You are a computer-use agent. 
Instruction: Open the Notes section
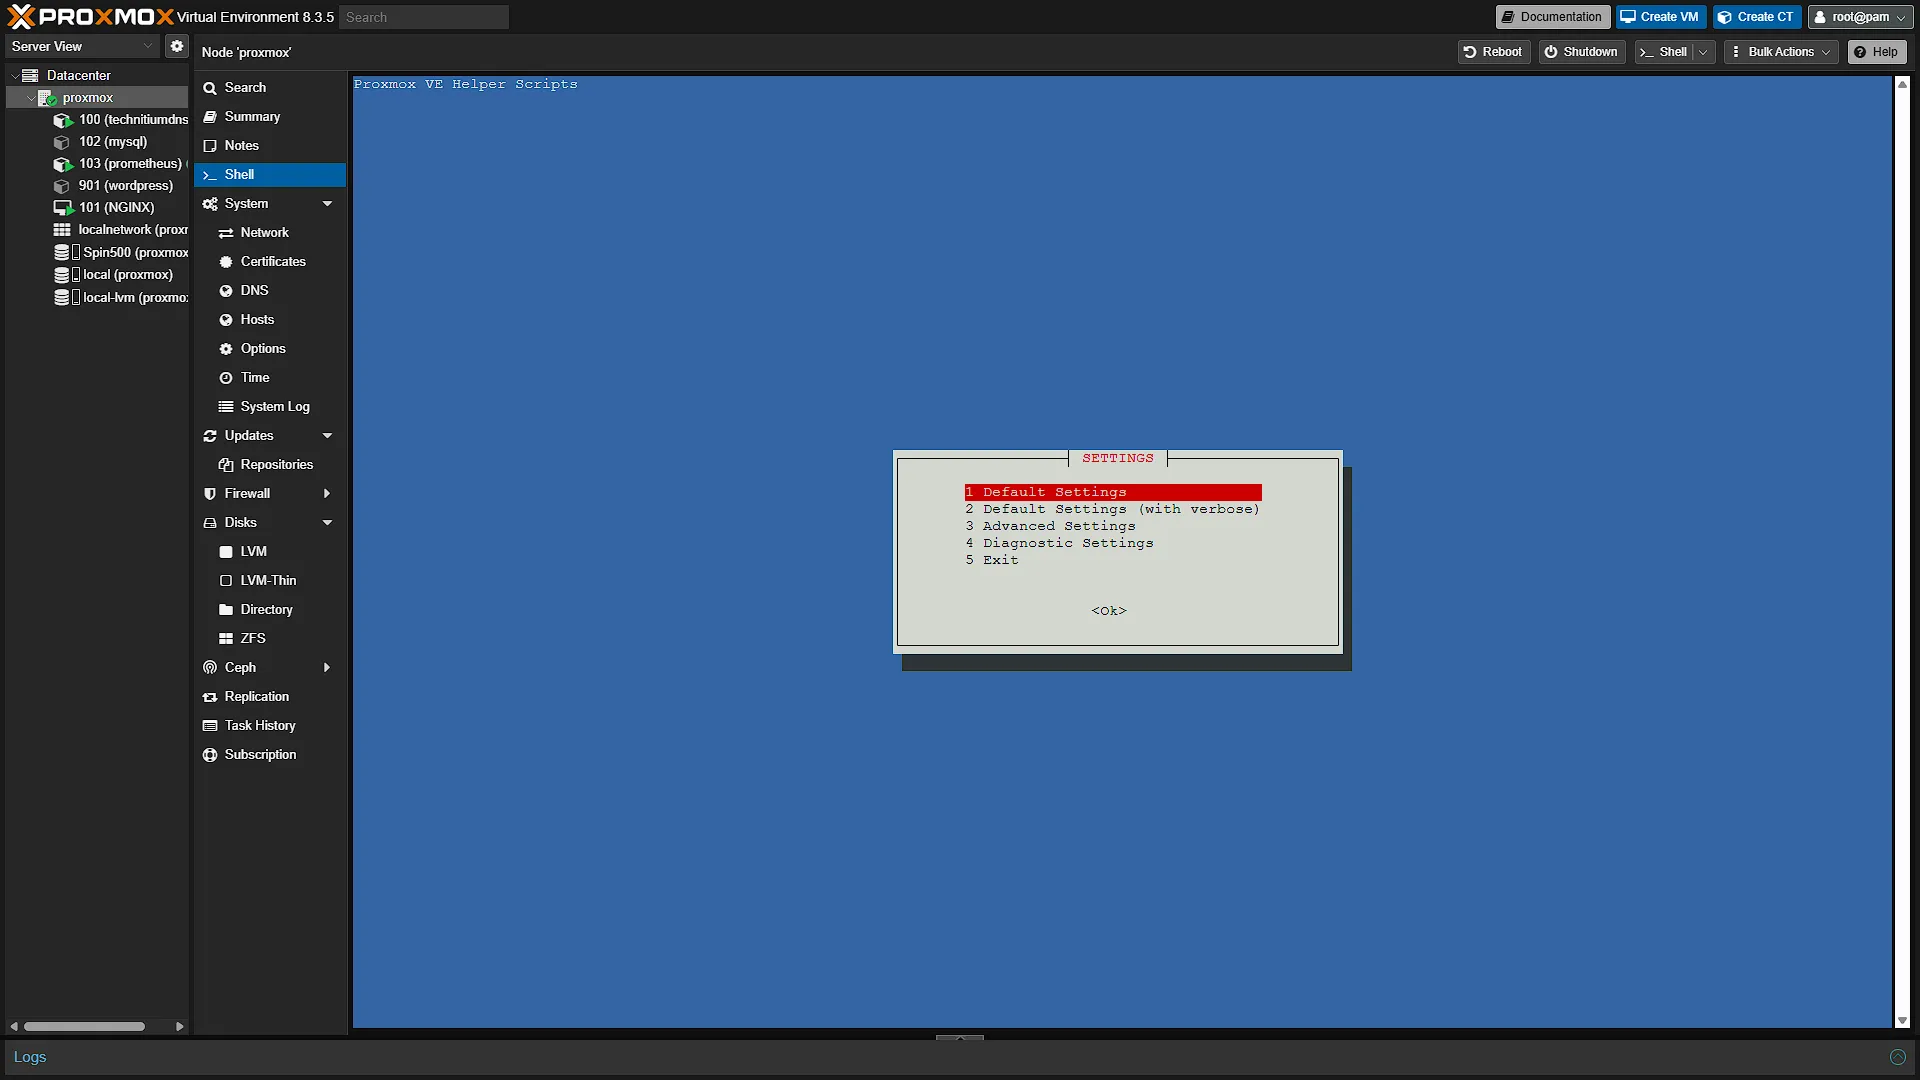pyautogui.click(x=270, y=145)
